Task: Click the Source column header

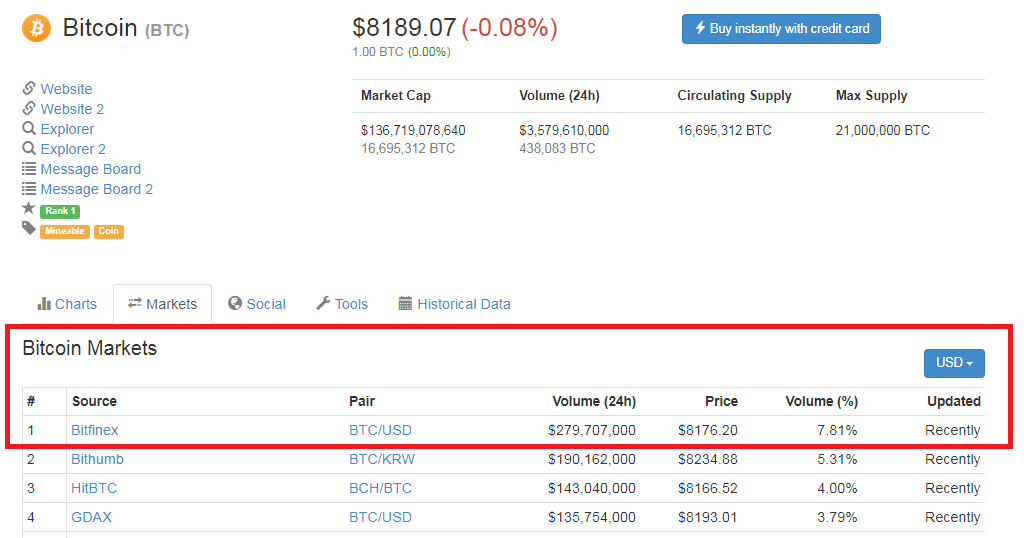Action: (x=94, y=401)
